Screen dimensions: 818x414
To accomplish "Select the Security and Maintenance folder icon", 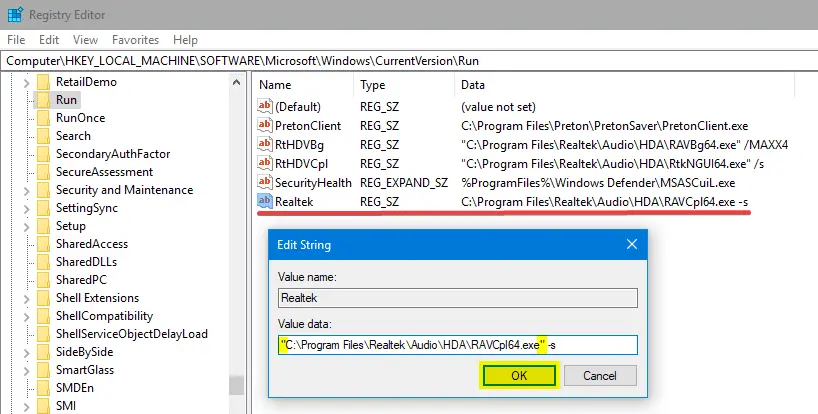I will coord(43,190).
